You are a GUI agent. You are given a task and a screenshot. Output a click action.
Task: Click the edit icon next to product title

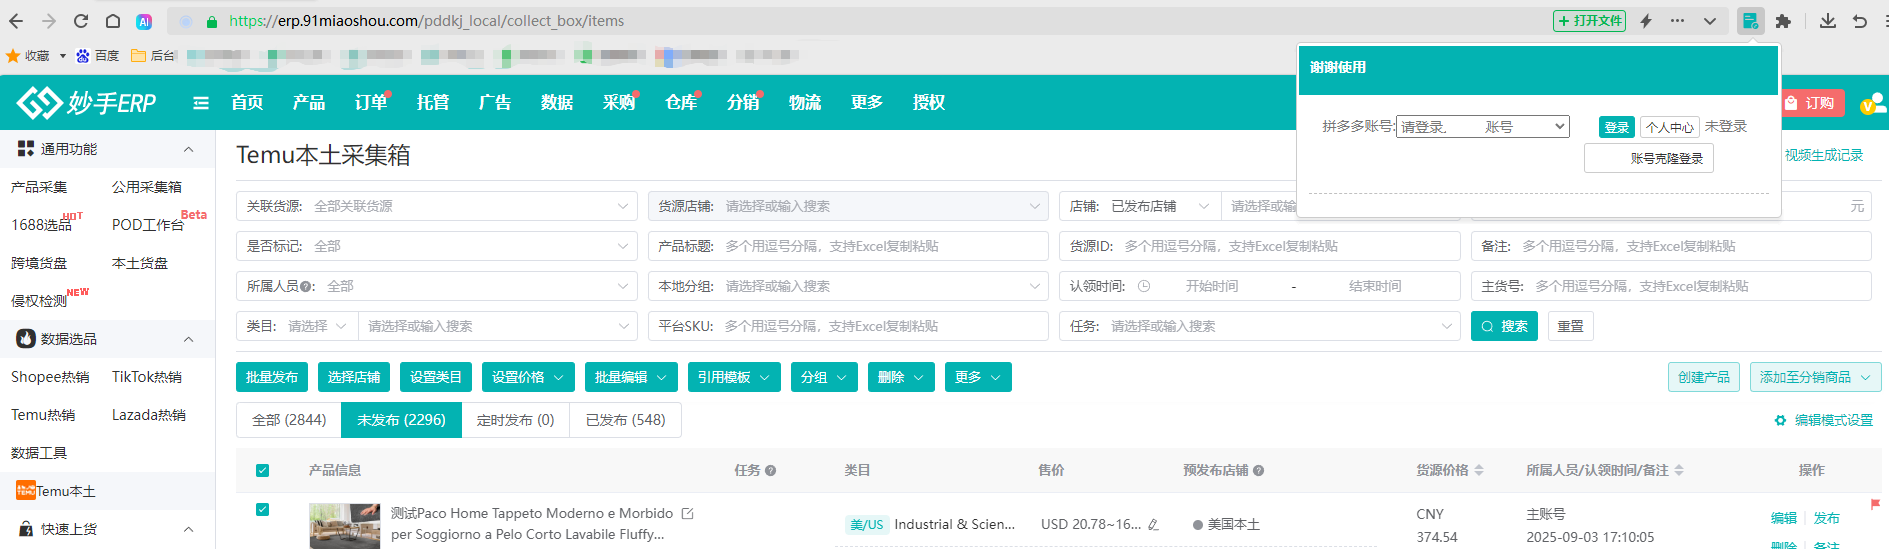coord(687,513)
